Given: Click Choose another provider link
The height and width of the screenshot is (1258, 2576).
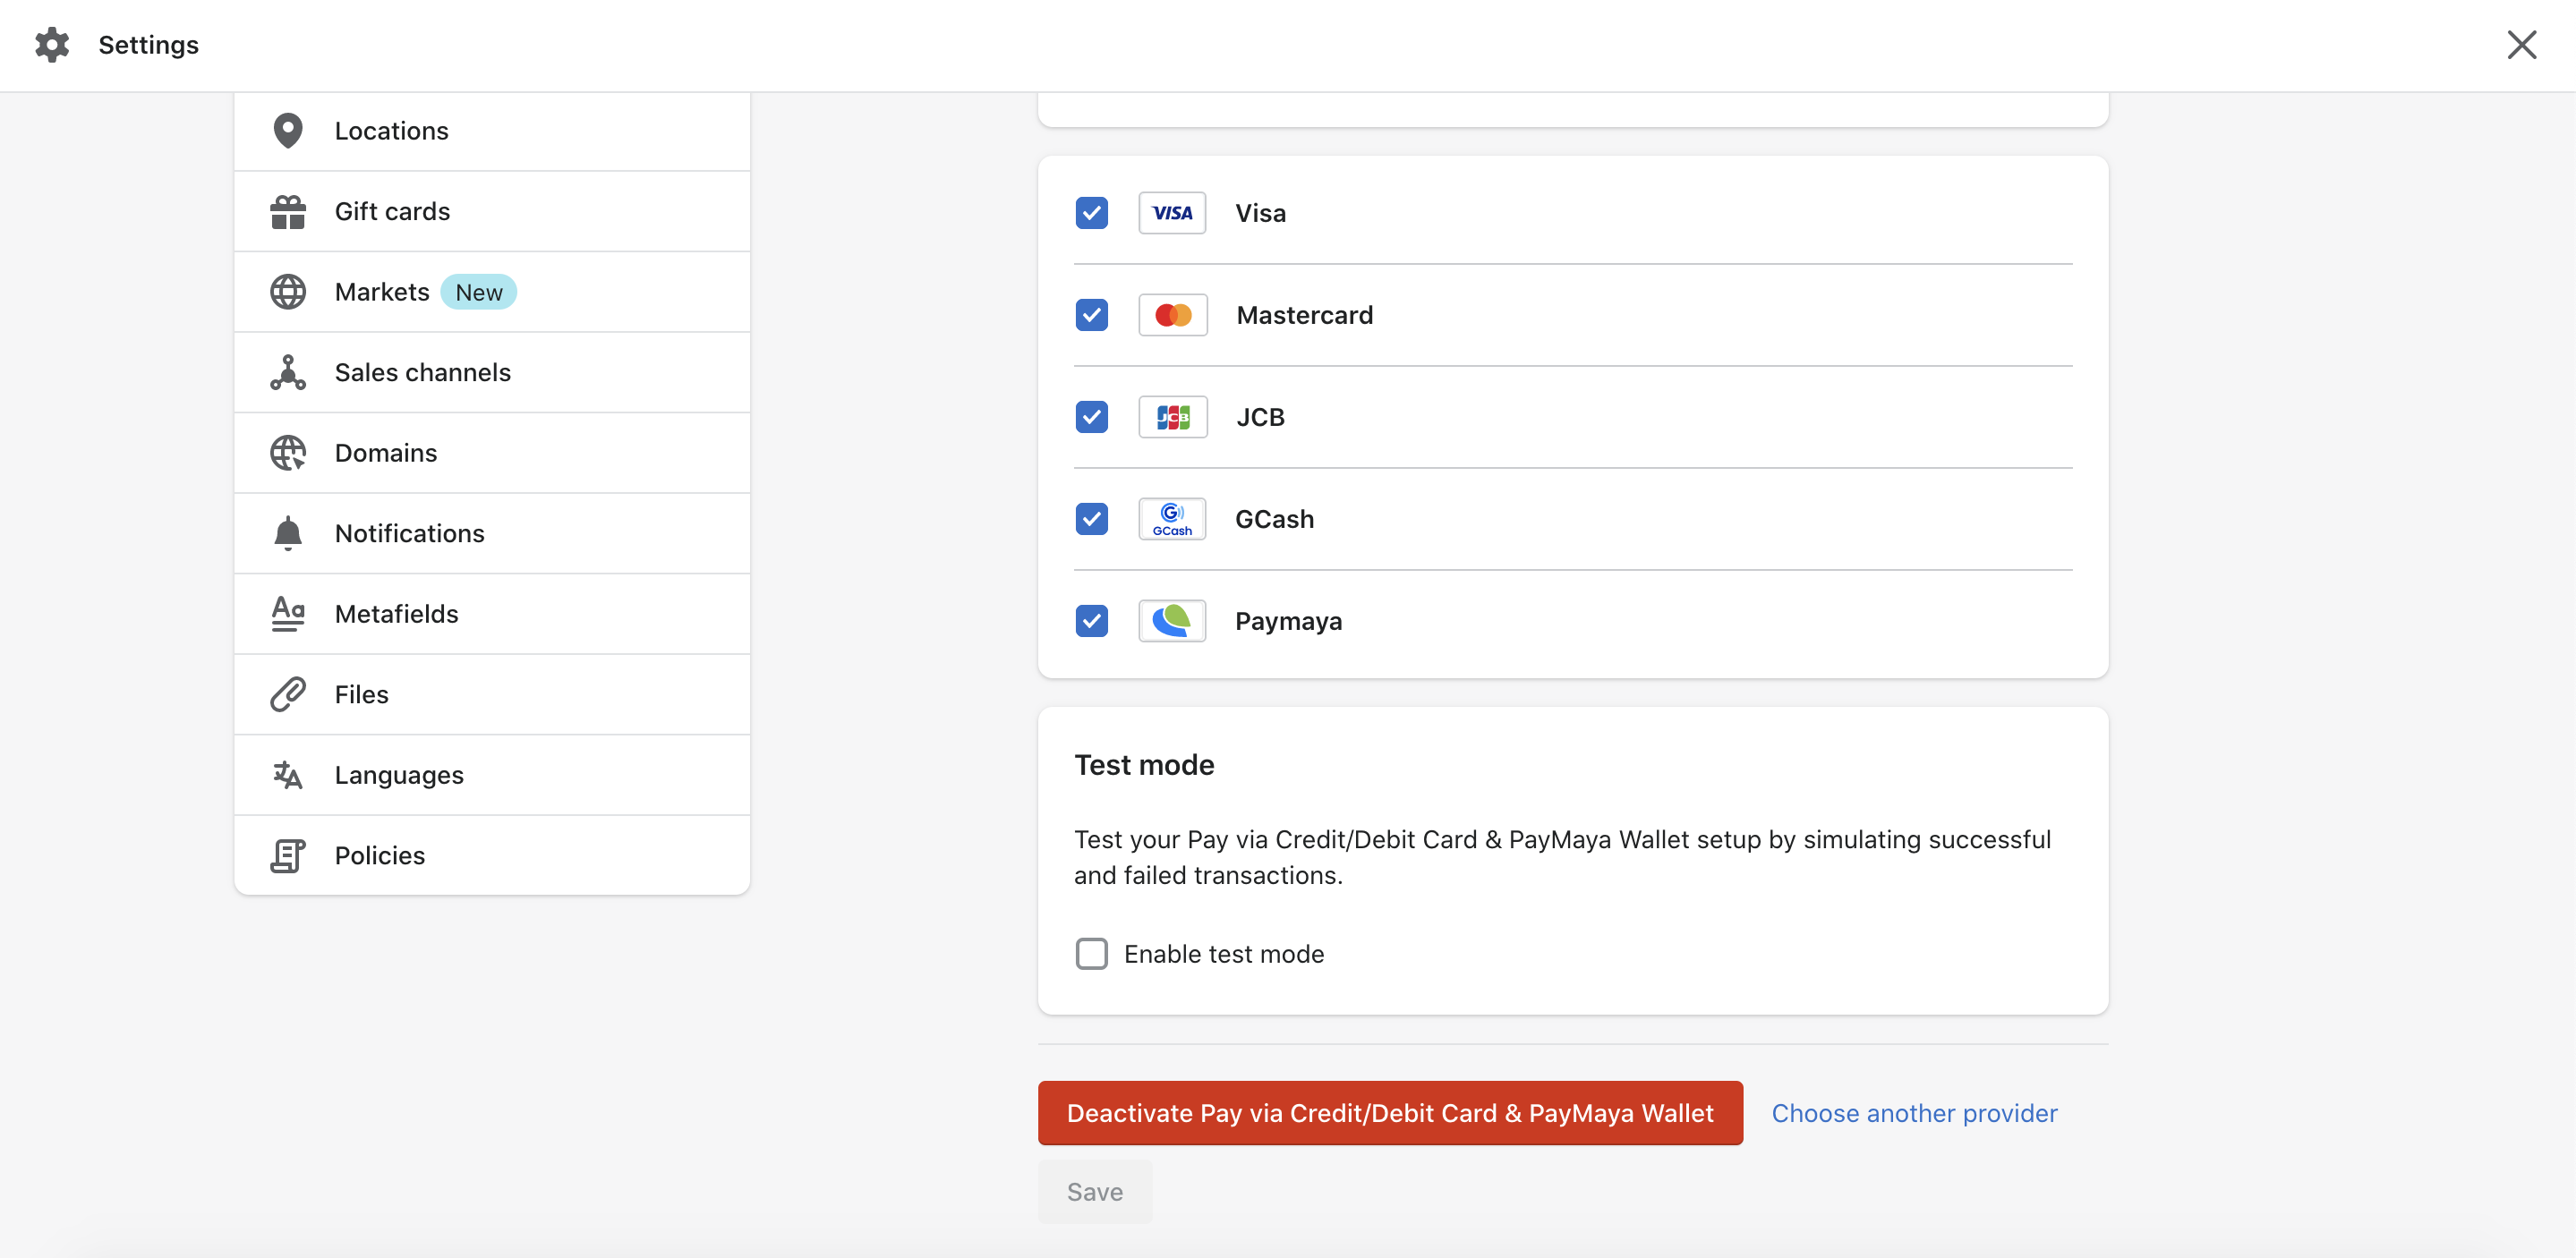Looking at the screenshot, I should pyautogui.click(x=1914, y=1113).
